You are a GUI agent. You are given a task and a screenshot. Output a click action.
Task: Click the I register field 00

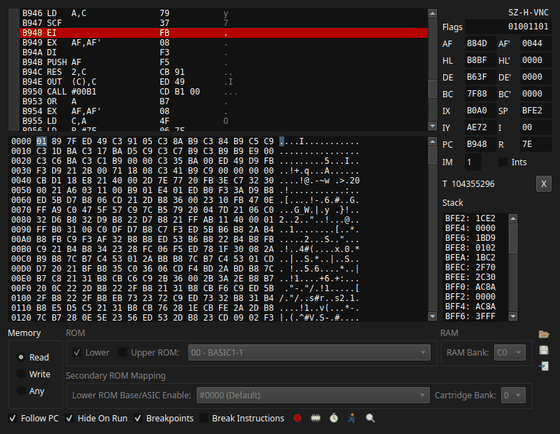[536, 127]
